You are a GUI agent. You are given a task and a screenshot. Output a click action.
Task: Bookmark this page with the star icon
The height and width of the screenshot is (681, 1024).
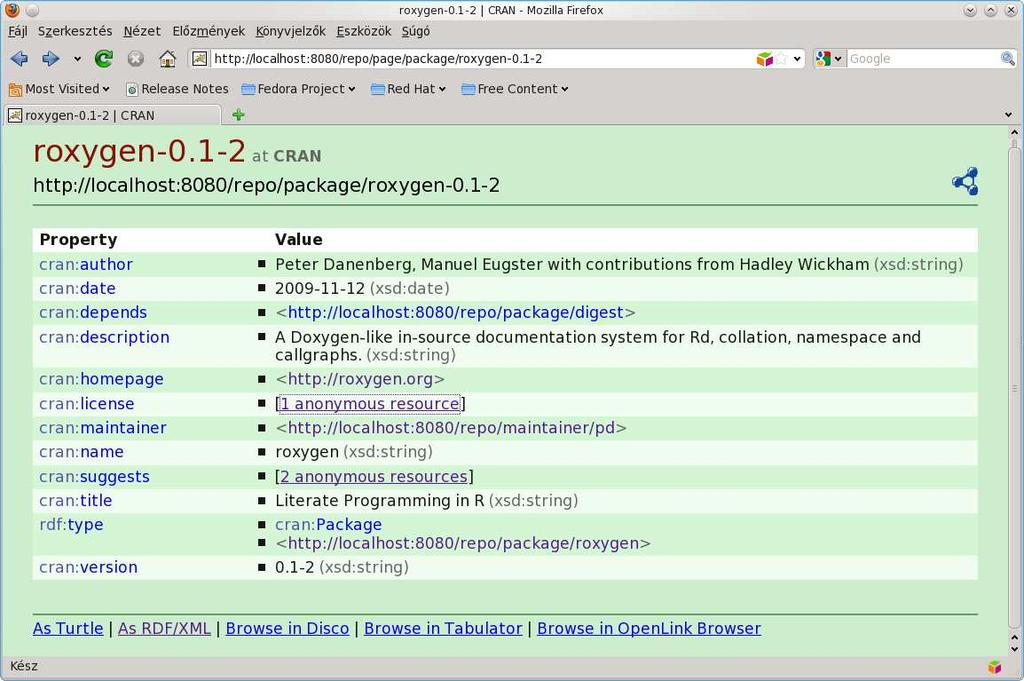782,59
